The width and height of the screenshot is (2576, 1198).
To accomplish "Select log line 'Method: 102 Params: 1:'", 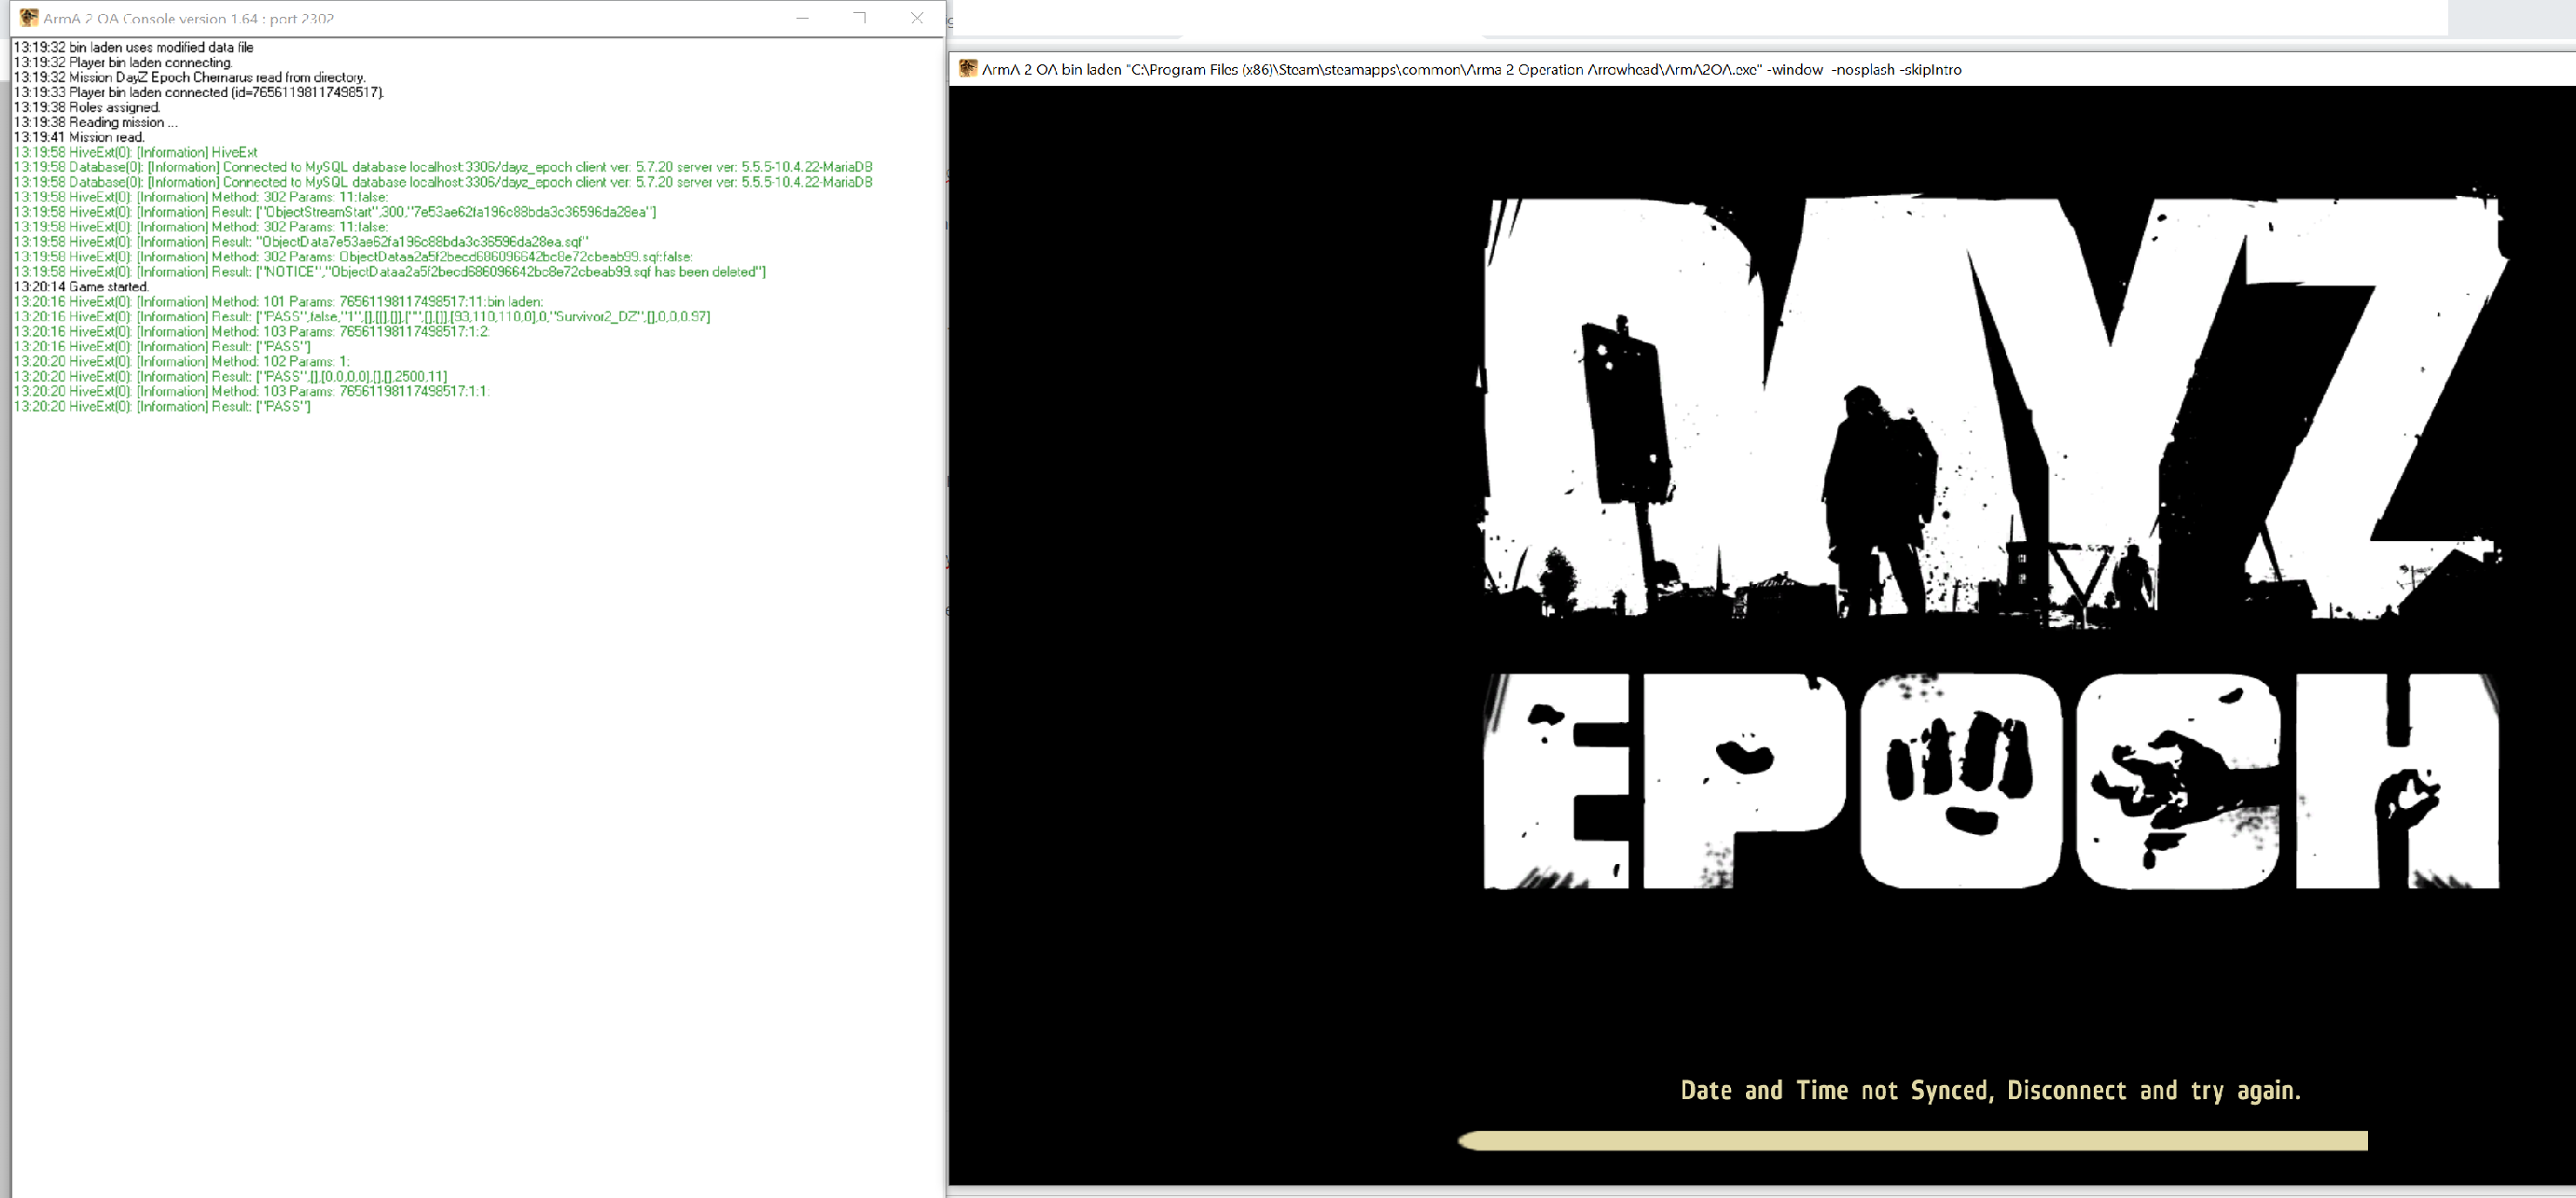I will point(182,361).
